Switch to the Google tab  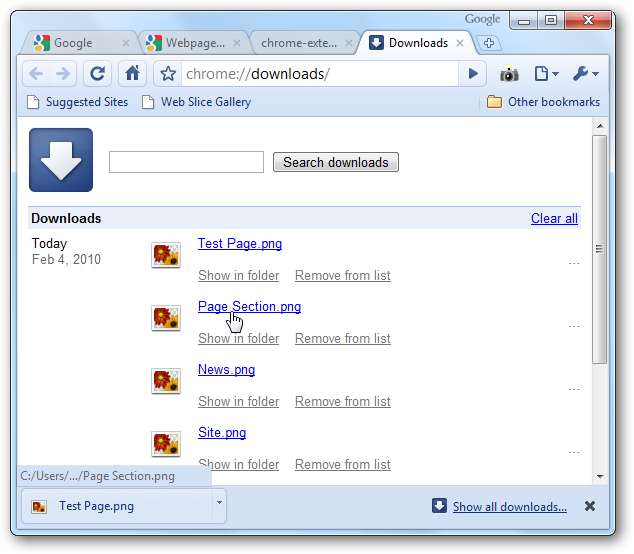80,42
